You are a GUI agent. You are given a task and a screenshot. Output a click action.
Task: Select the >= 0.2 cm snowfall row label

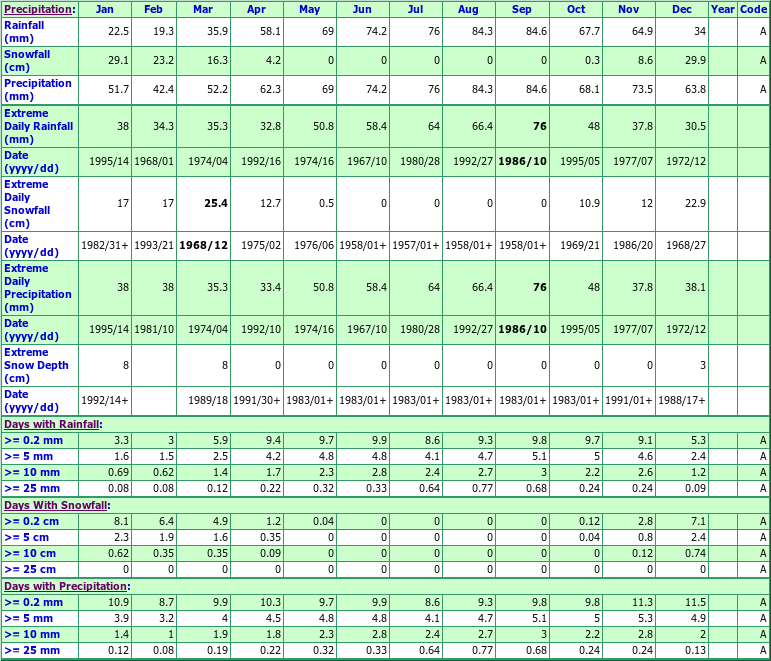30,521
